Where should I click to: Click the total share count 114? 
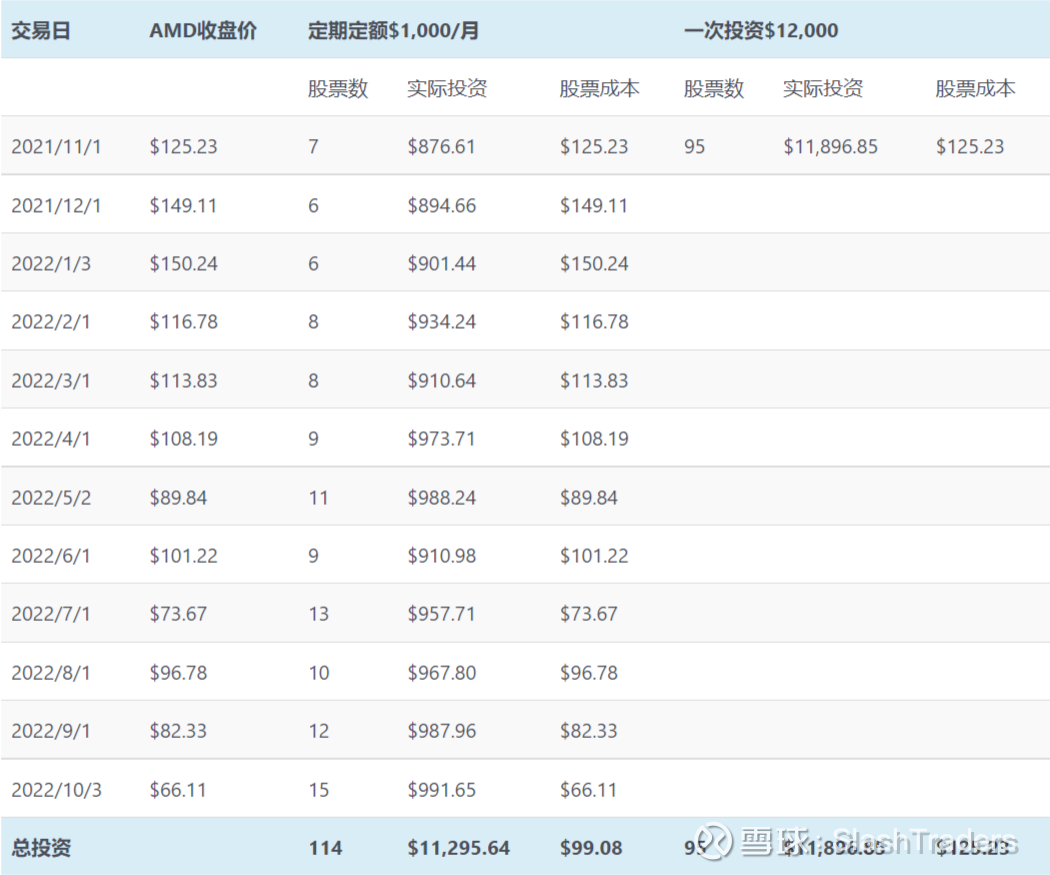(325, 848)
